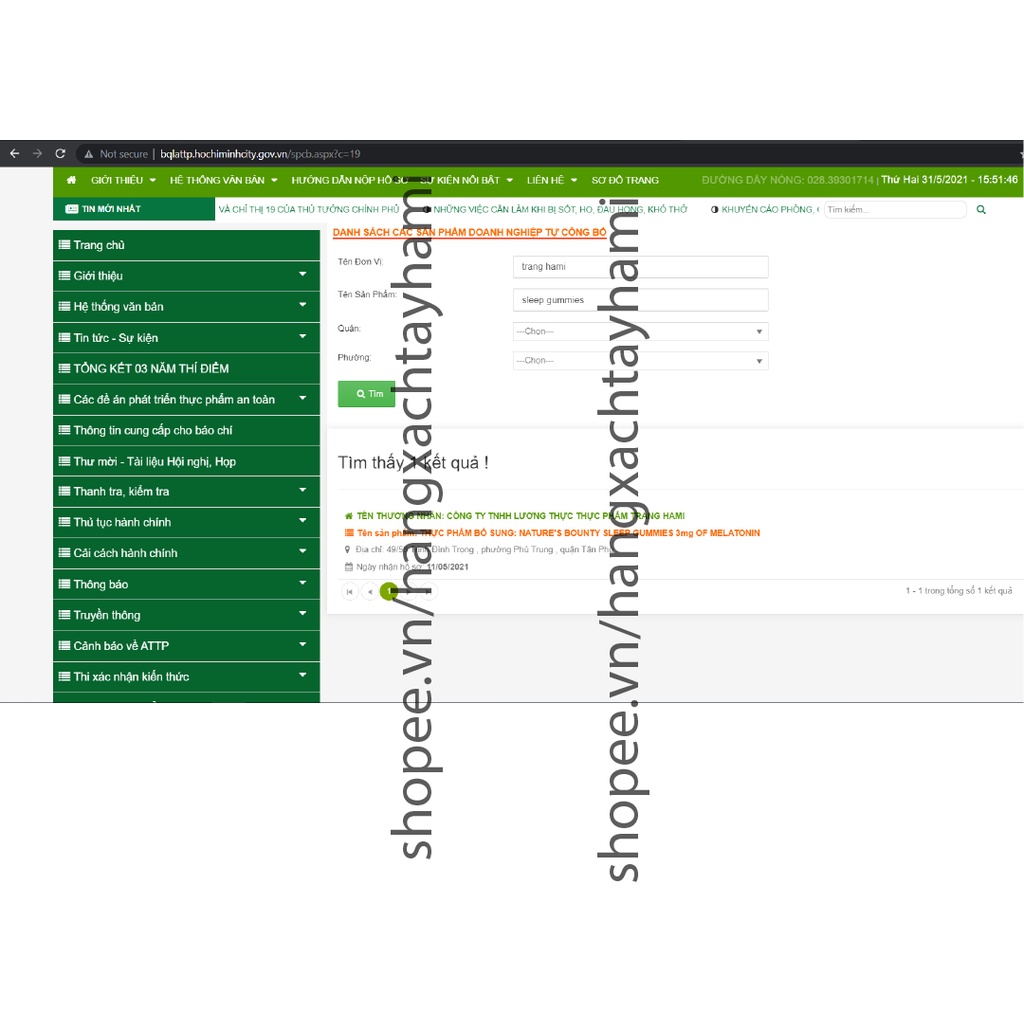Open the Quận dropdown

tap(640, 331)
